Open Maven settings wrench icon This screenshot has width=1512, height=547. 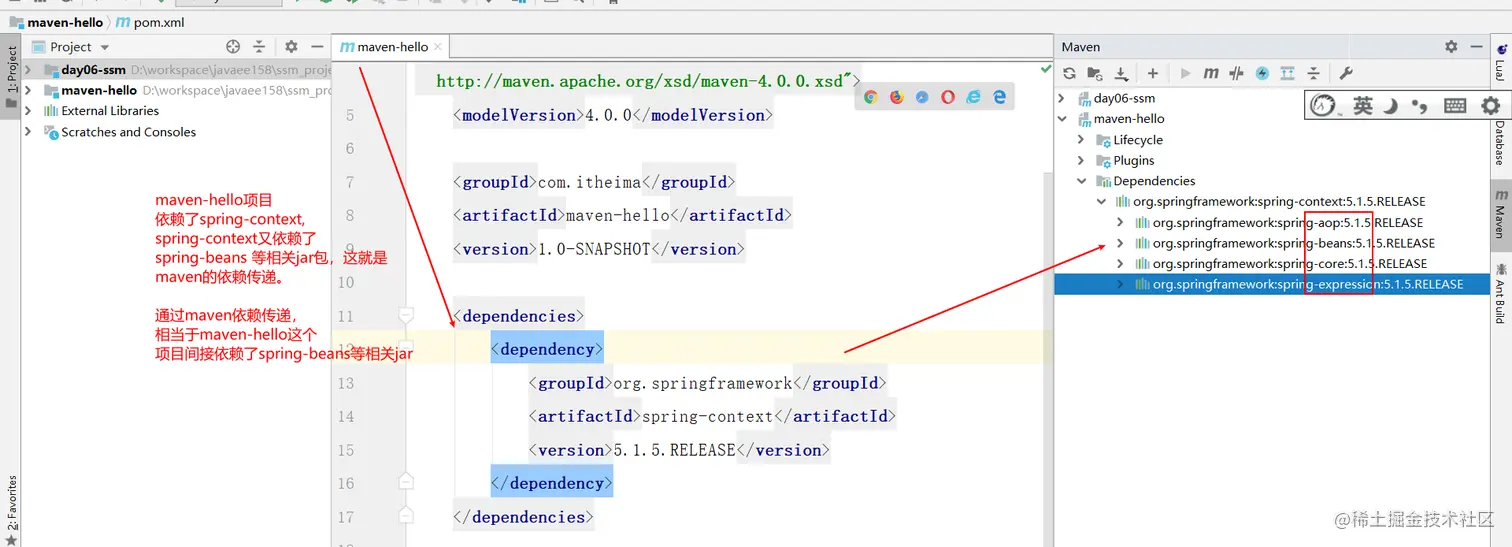1345,73
